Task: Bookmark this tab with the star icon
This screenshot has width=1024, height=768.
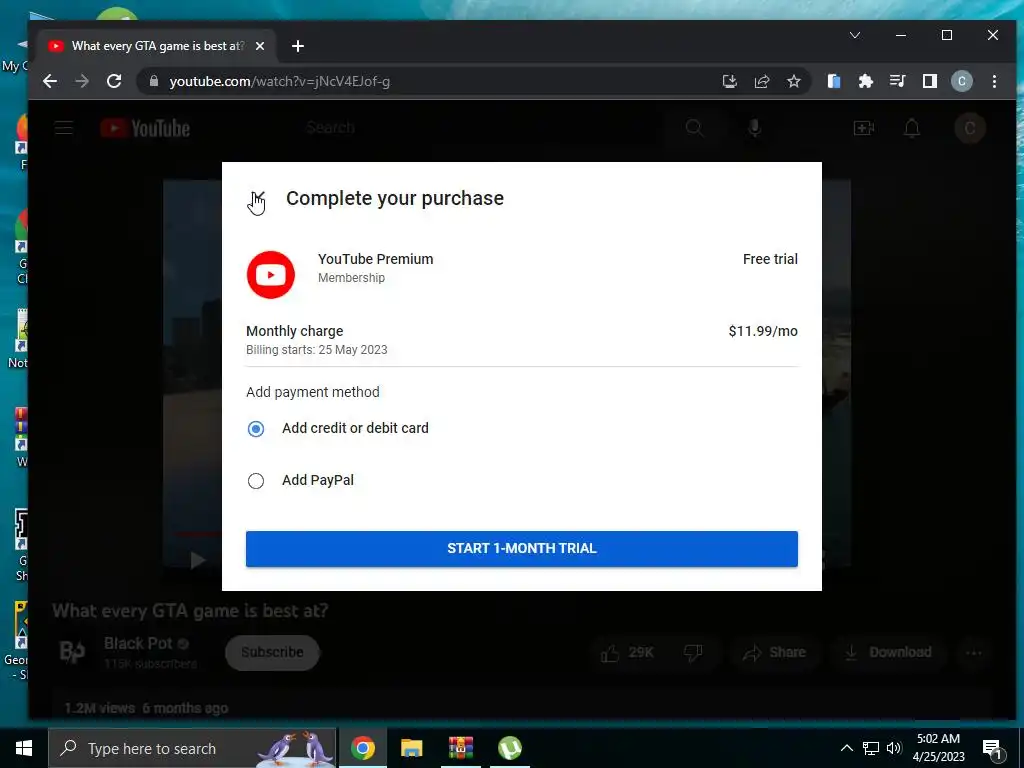Action: pos(793,82)
